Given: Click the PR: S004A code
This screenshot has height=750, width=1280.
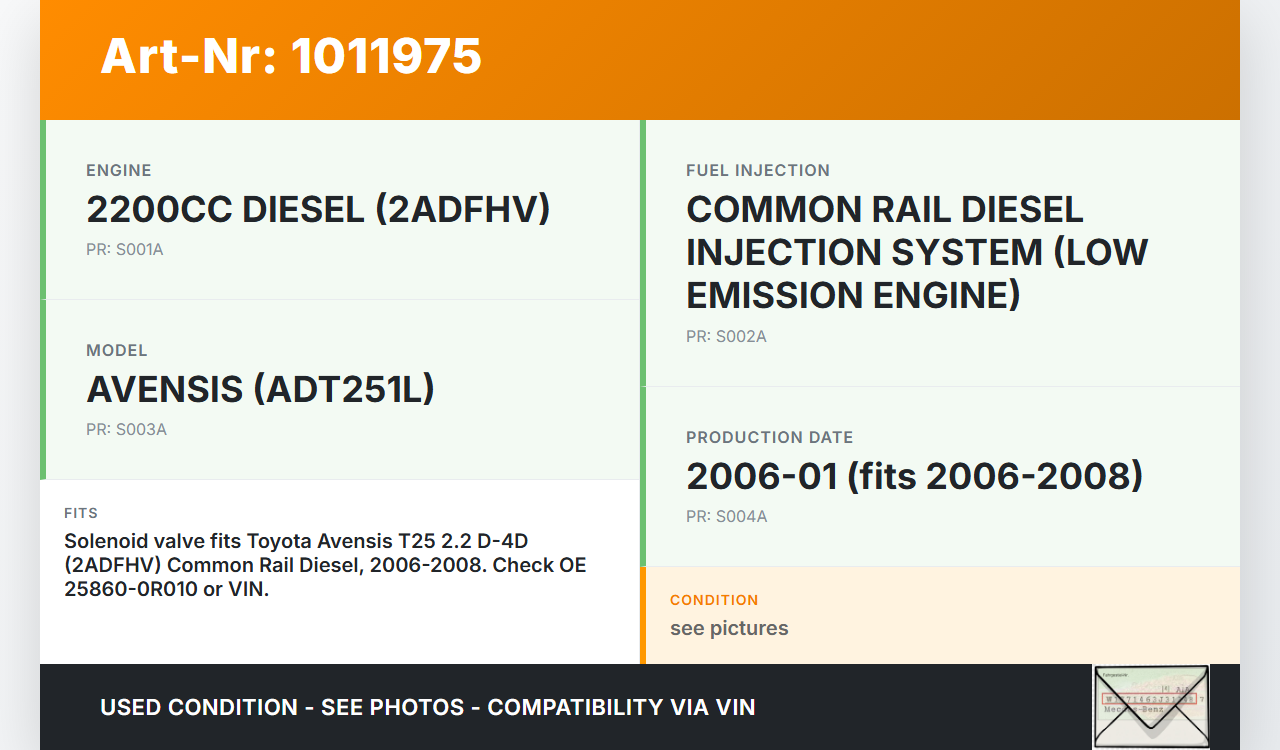Looking at the screenshot, I should pyautogui.click(x=726, y=517).
